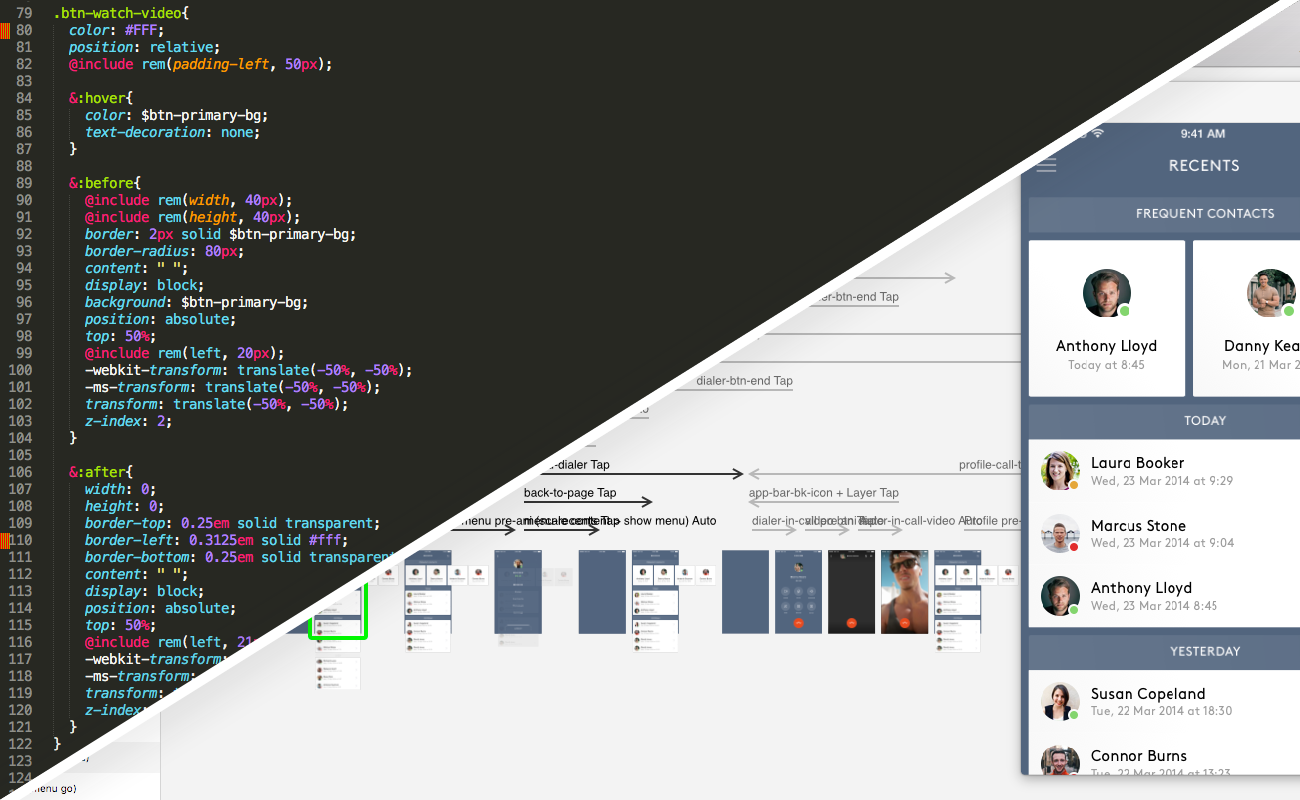Viewport: 1300px width, 800px height.
Task: Click 'background: $btn-primary-bg;' on line 96
Action: point(196,302)
